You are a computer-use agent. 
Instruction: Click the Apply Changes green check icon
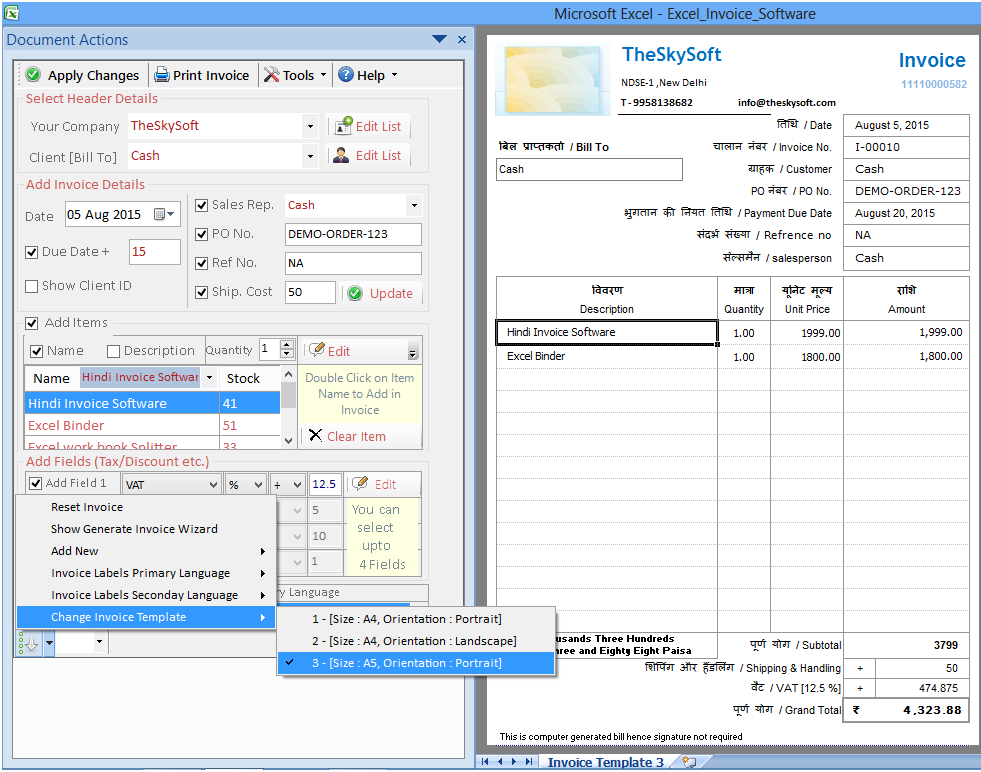coord(33,75)
